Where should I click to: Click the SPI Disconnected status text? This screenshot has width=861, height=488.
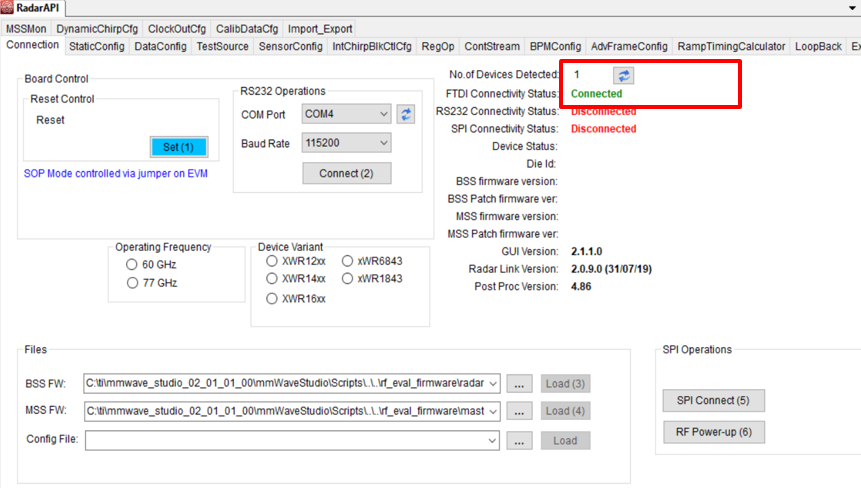coord(603,129)
